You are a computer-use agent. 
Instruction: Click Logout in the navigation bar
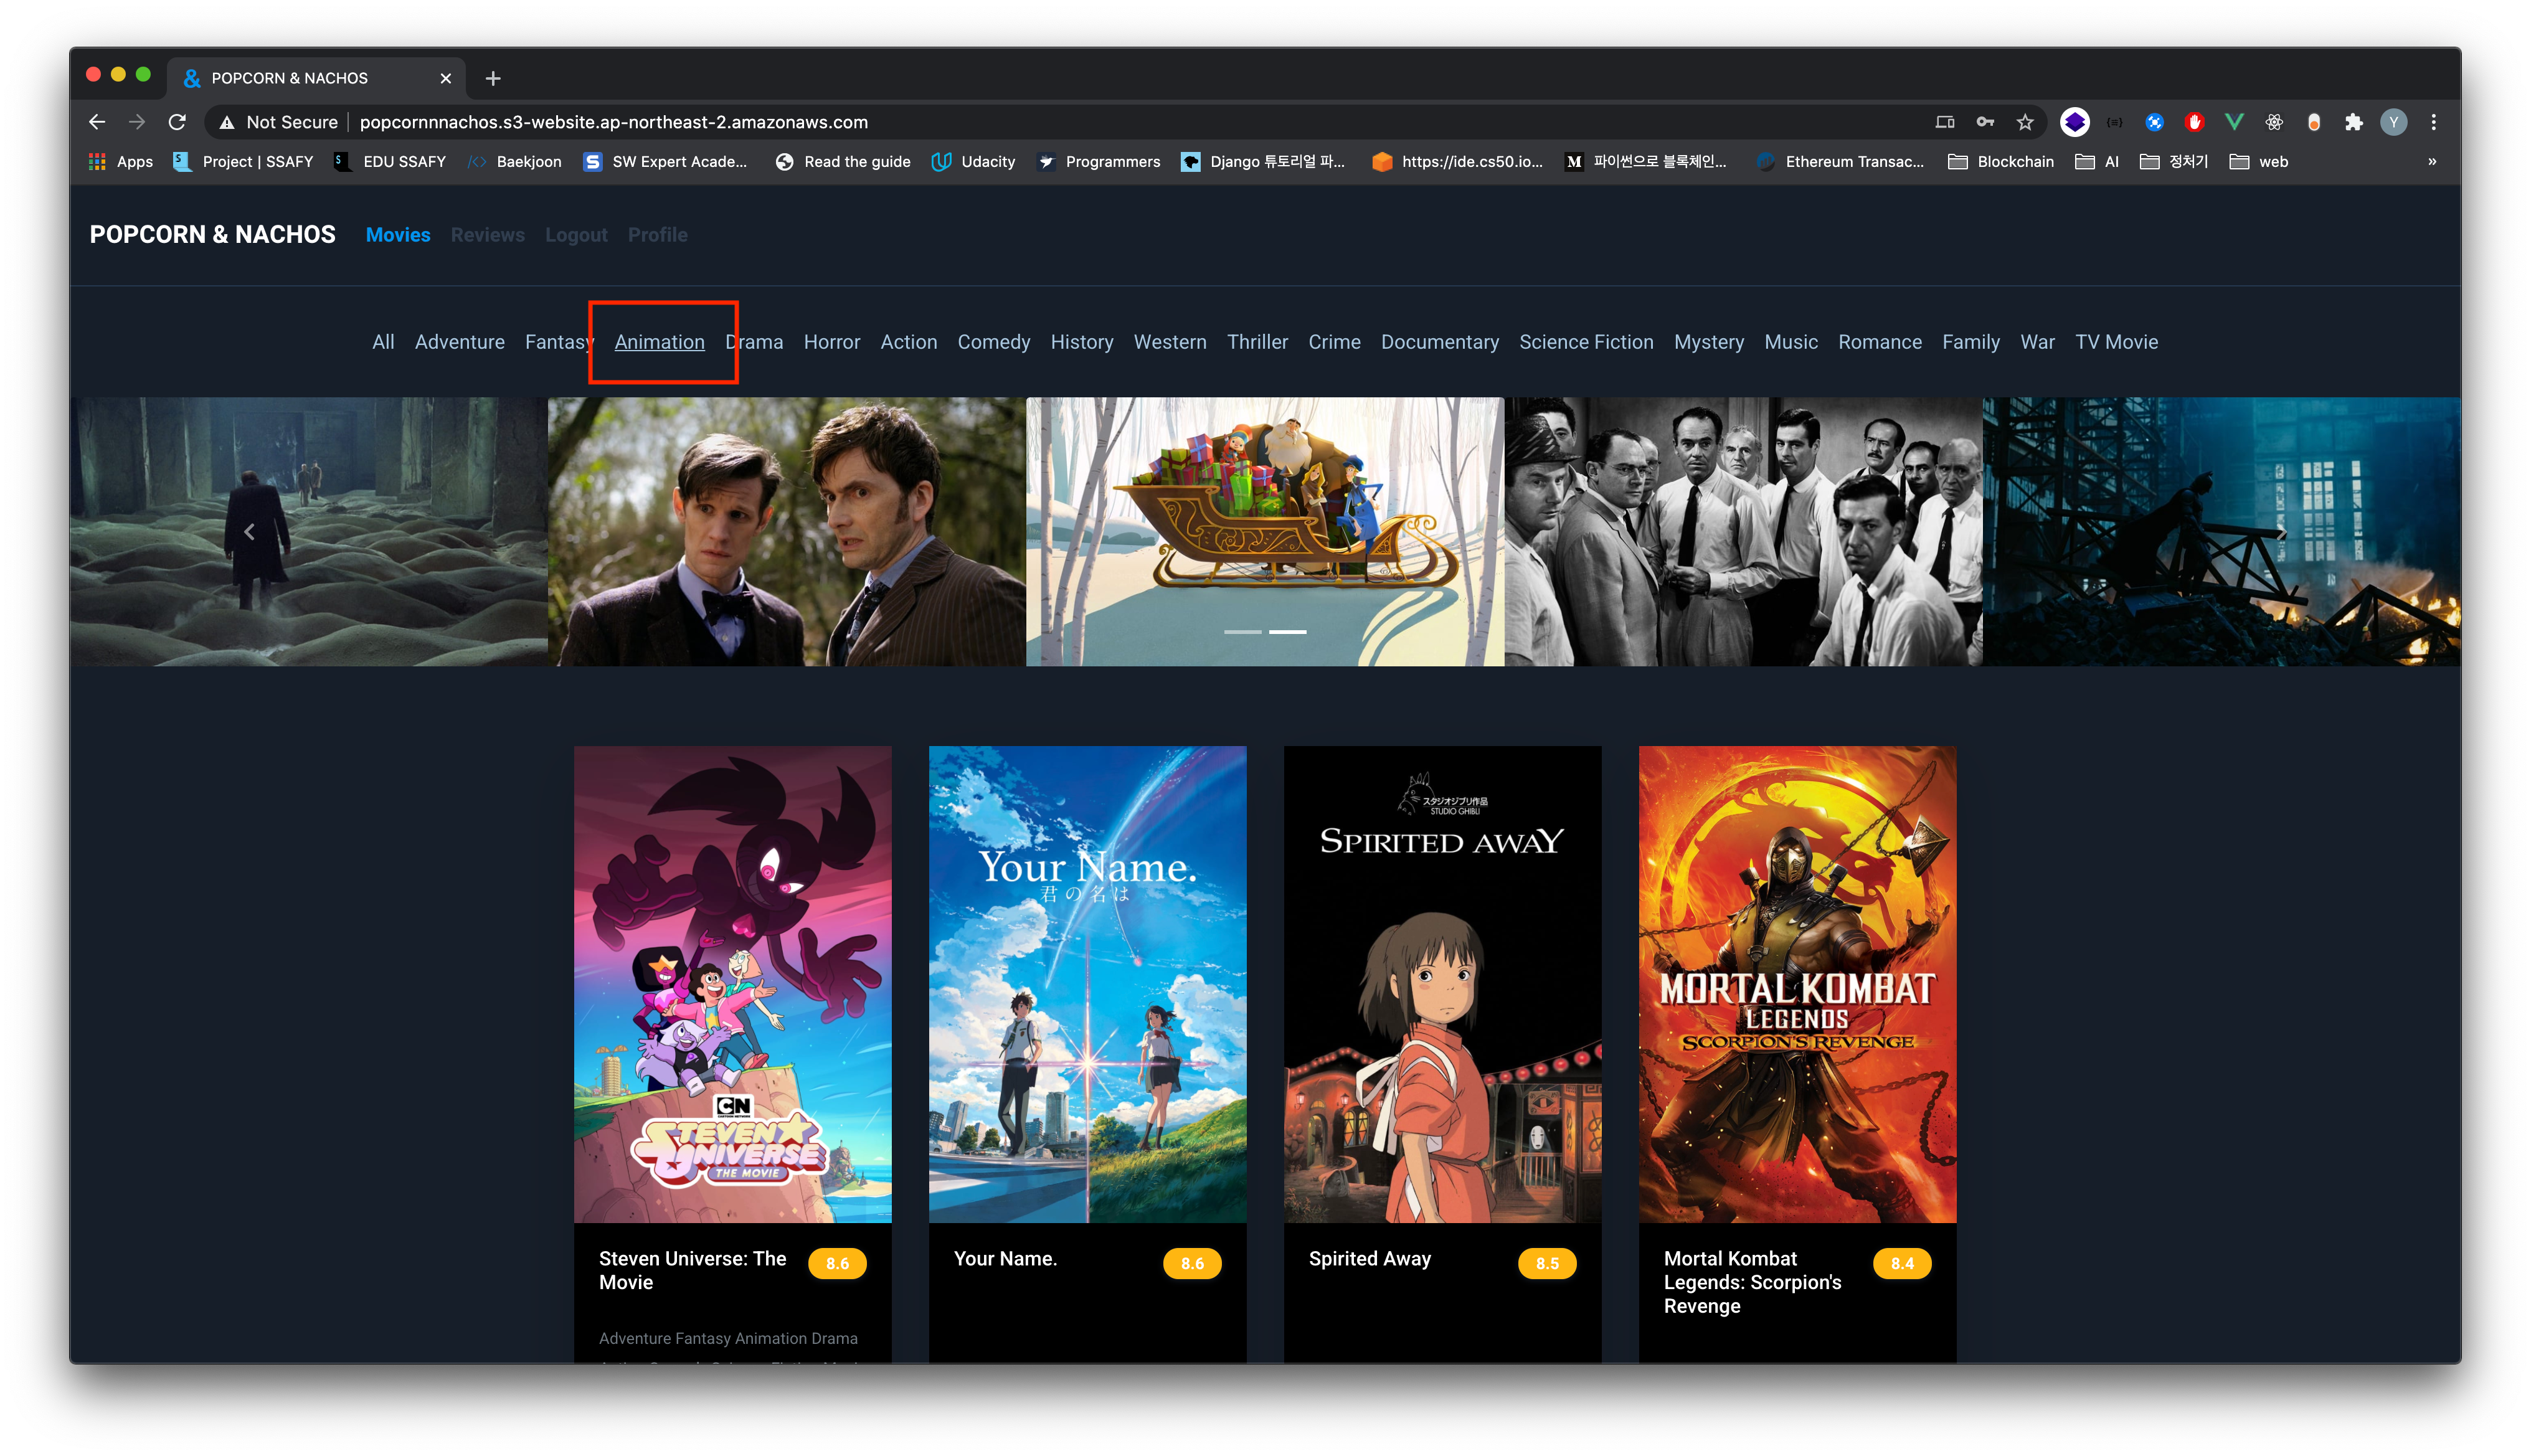click(x=576, y=235)
